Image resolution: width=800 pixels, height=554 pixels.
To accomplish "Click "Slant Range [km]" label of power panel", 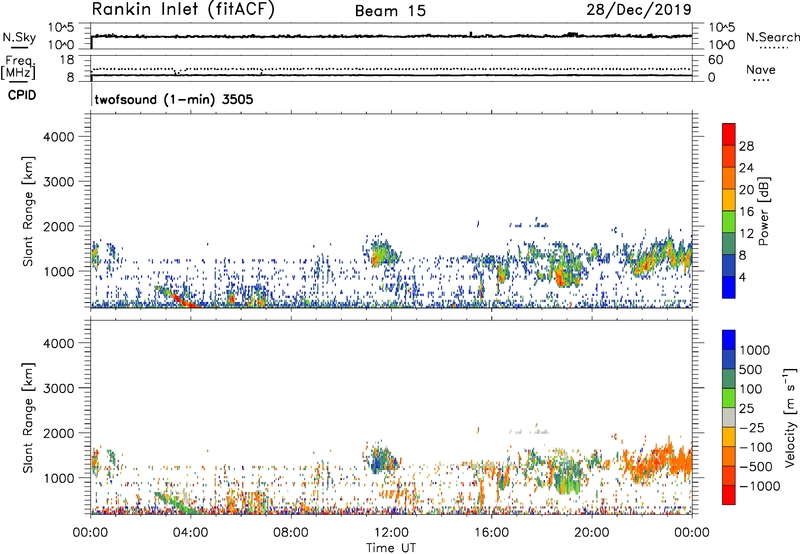I will (x=28, y=211).
